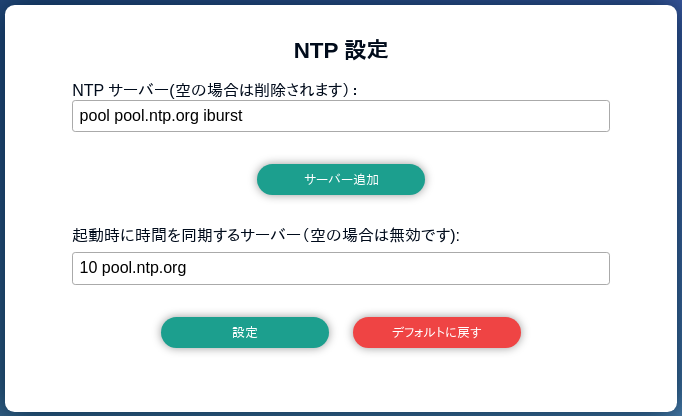Place cursor on the number 10
Screen dimensions: 682x416
(x=88, y=268)
